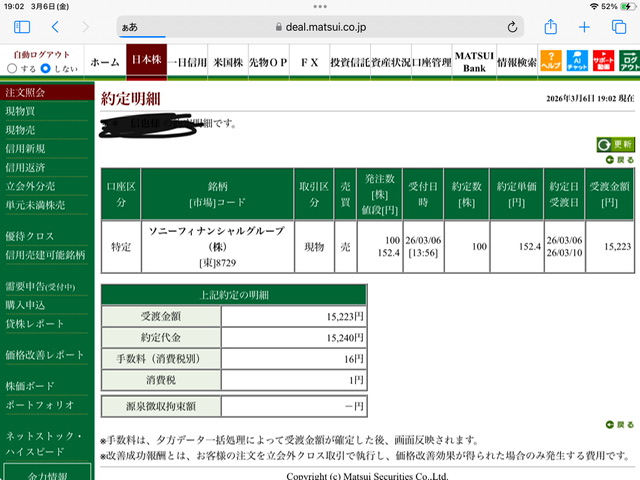Open the ホーム tab

point(105,62)
